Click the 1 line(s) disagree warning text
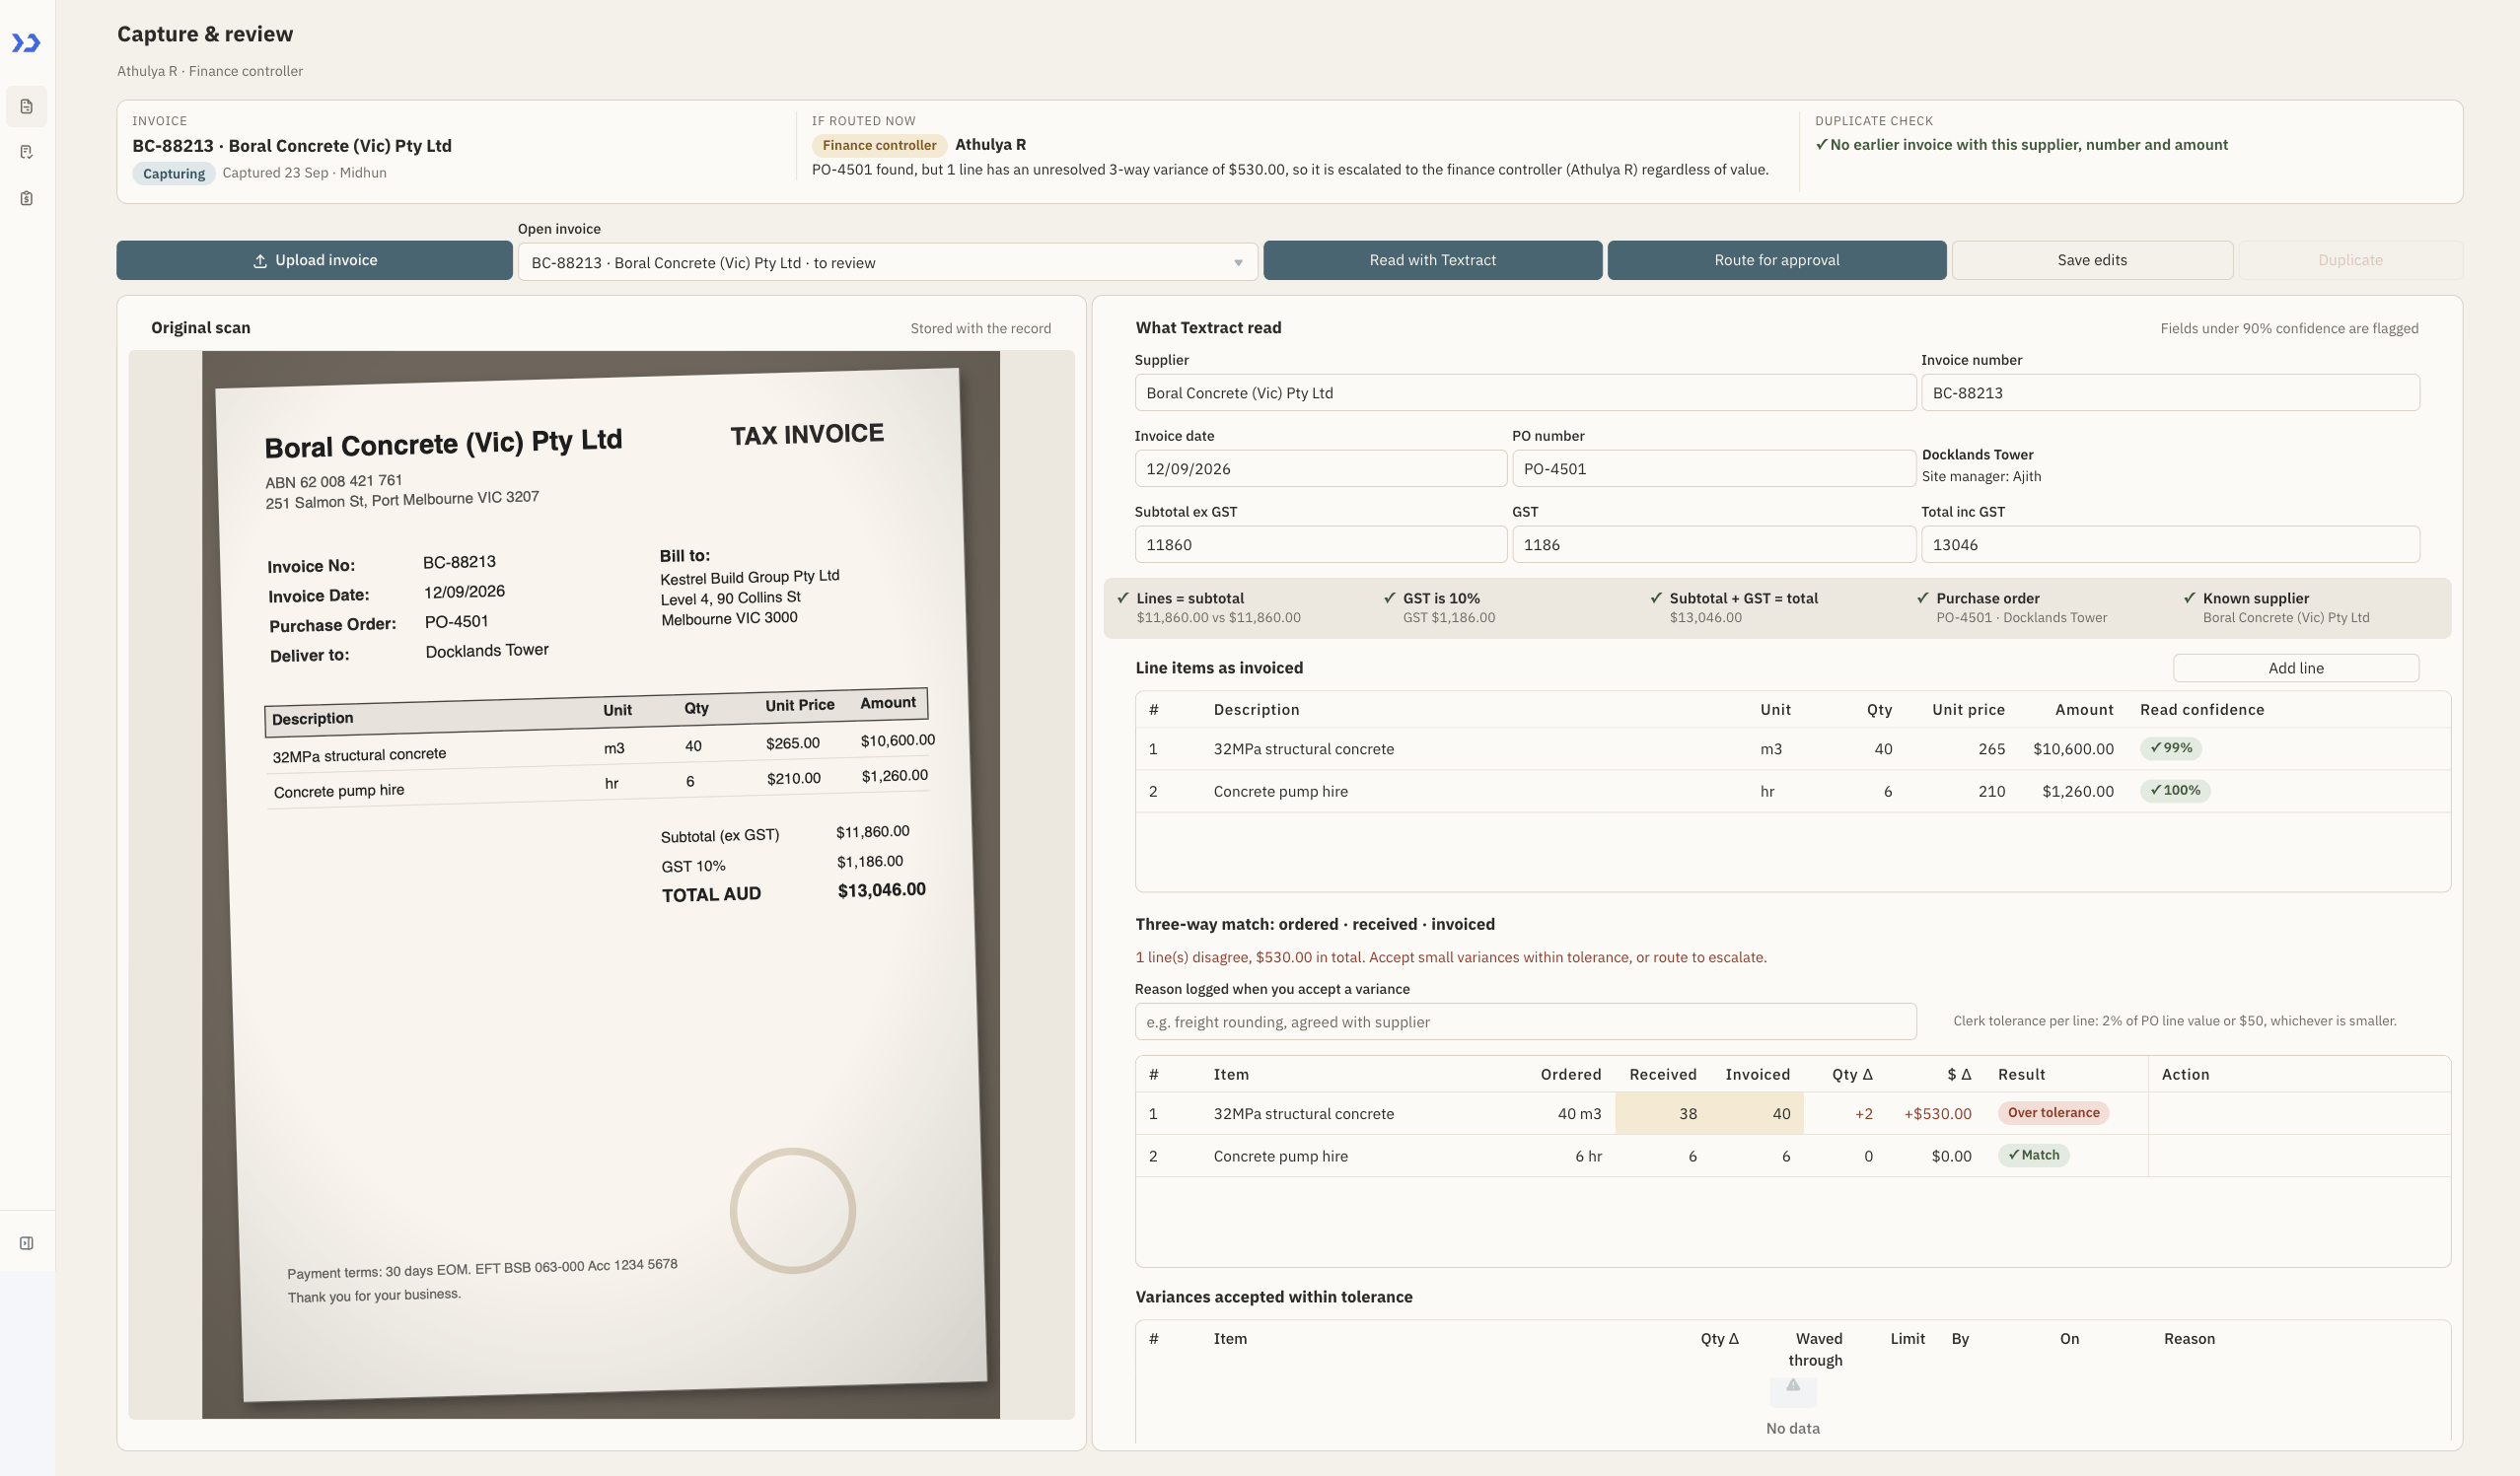The image size is (2520, 1476). click(1450, 958)
